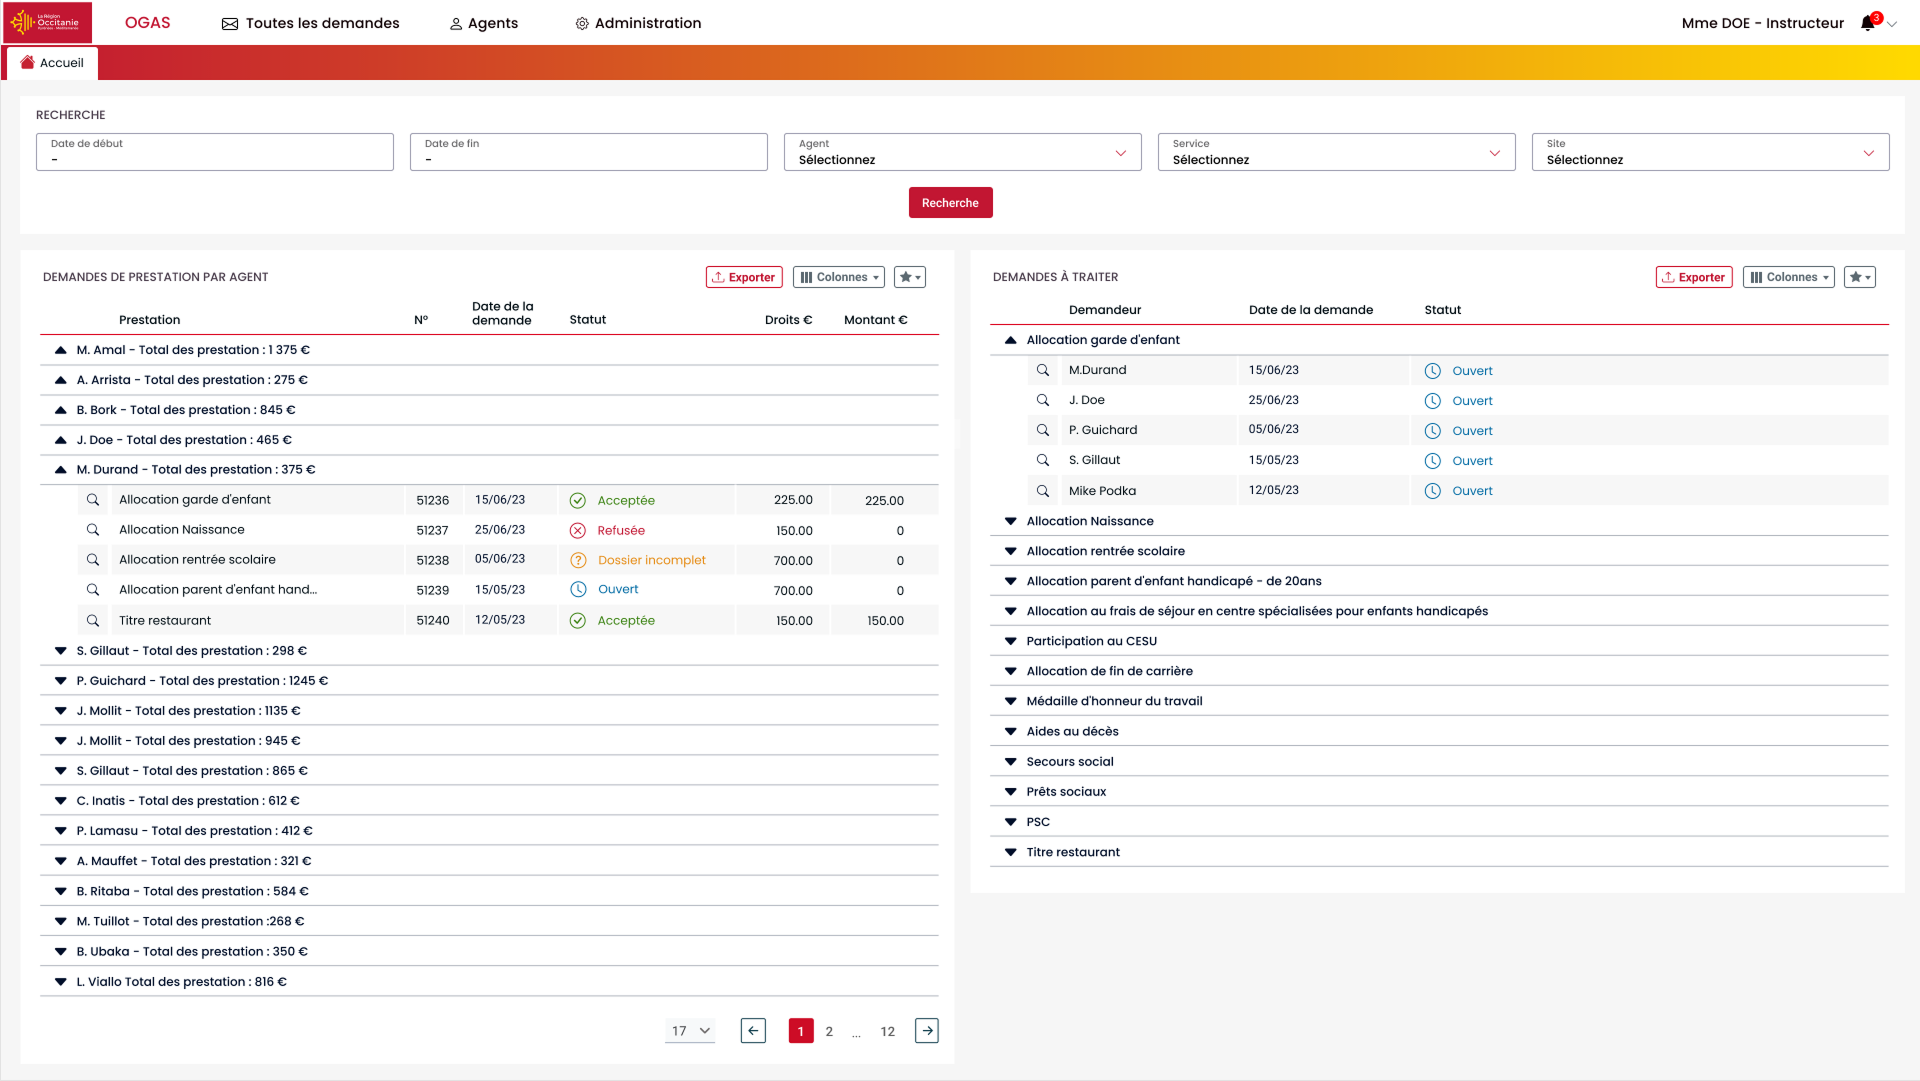Click the Date de début field

[215, 152]
